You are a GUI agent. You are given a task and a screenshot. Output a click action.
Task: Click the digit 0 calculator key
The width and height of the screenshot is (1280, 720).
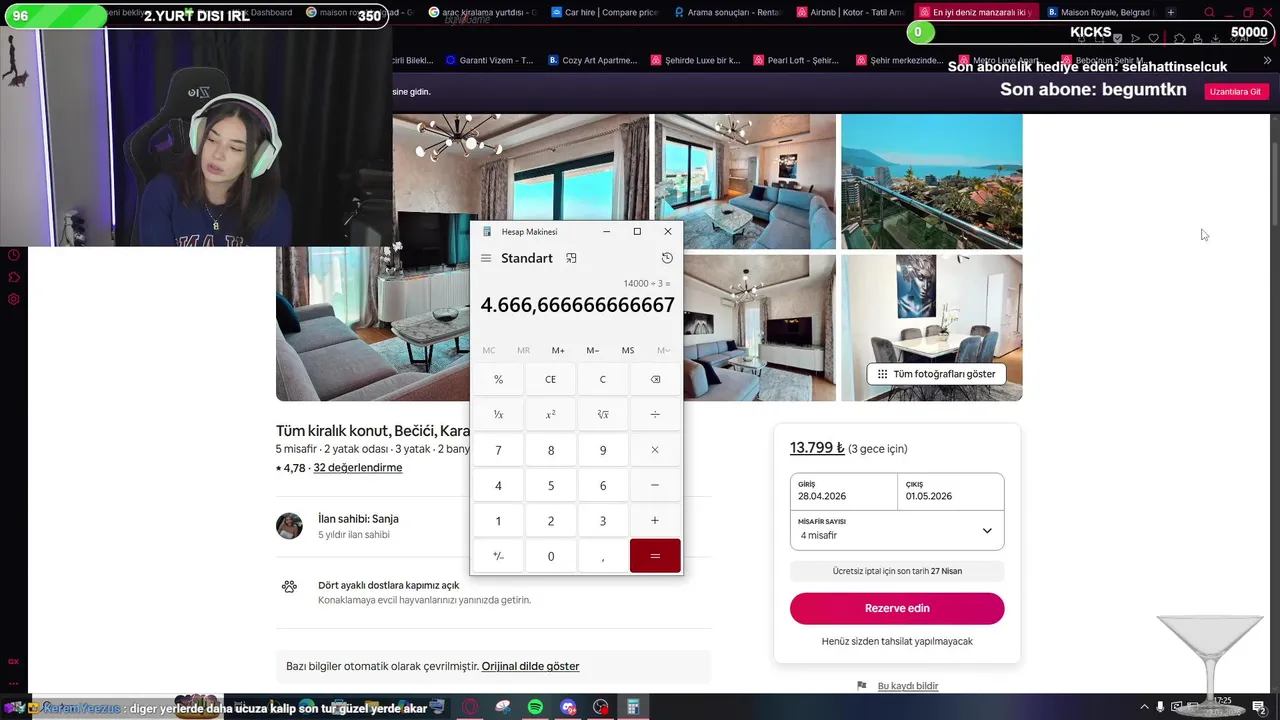click(x=550, y=556)
